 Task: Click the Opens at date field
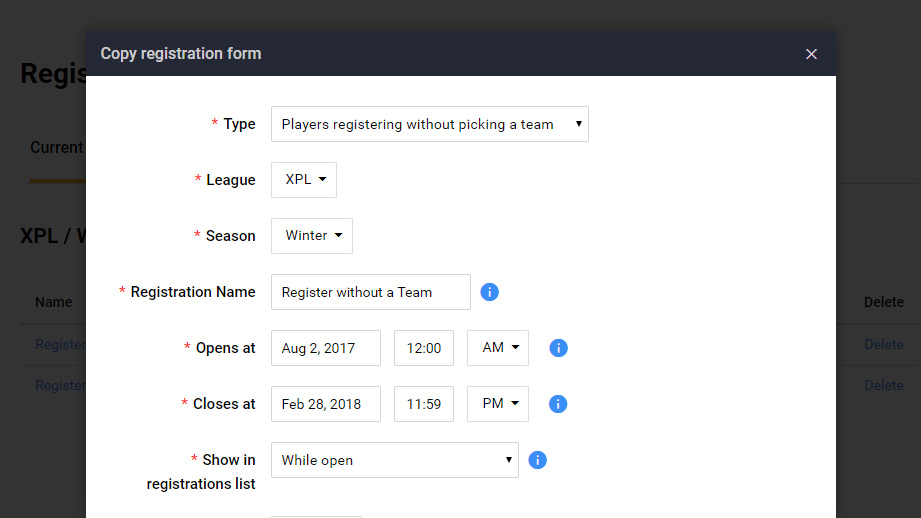[326, 348]
